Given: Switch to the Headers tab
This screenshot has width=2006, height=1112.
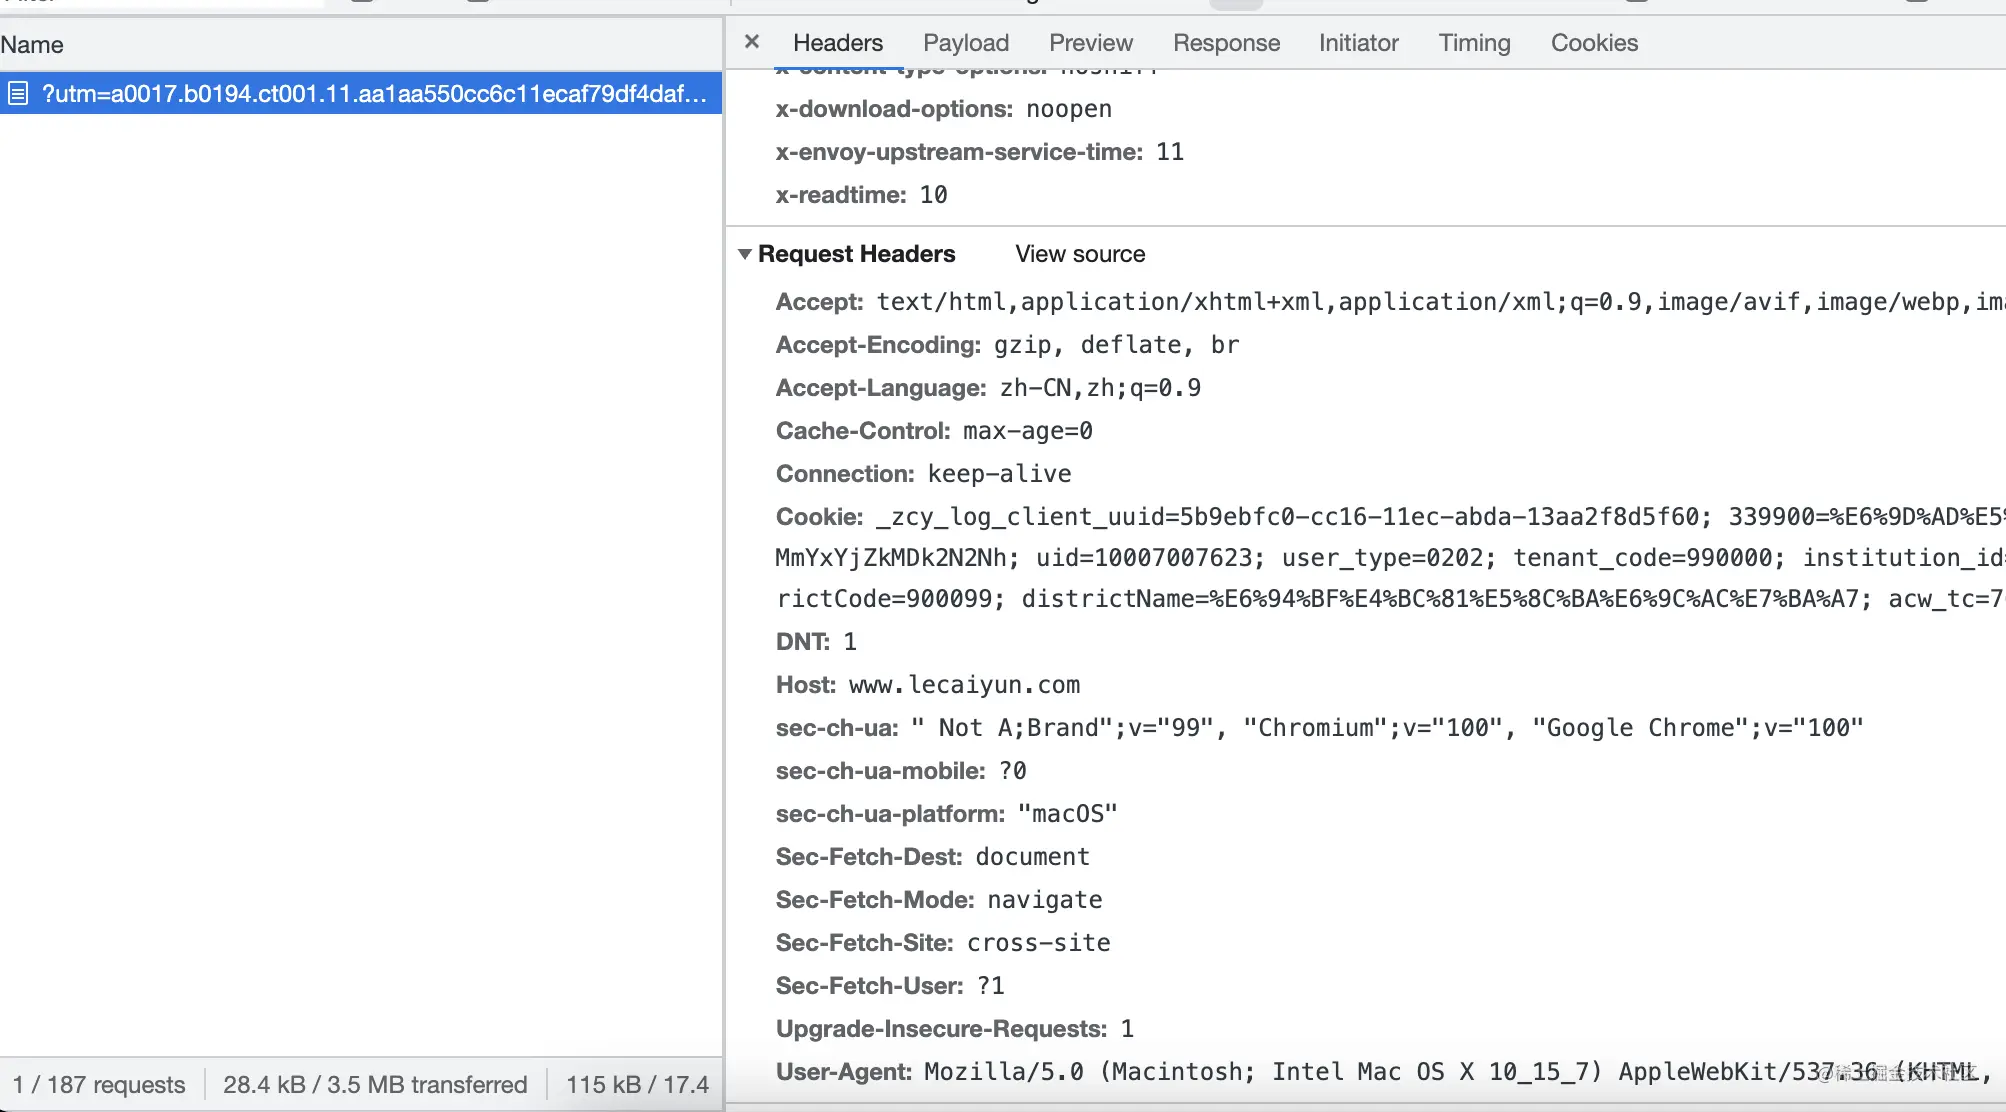Looking at the screenshot, I should point(837,43).
